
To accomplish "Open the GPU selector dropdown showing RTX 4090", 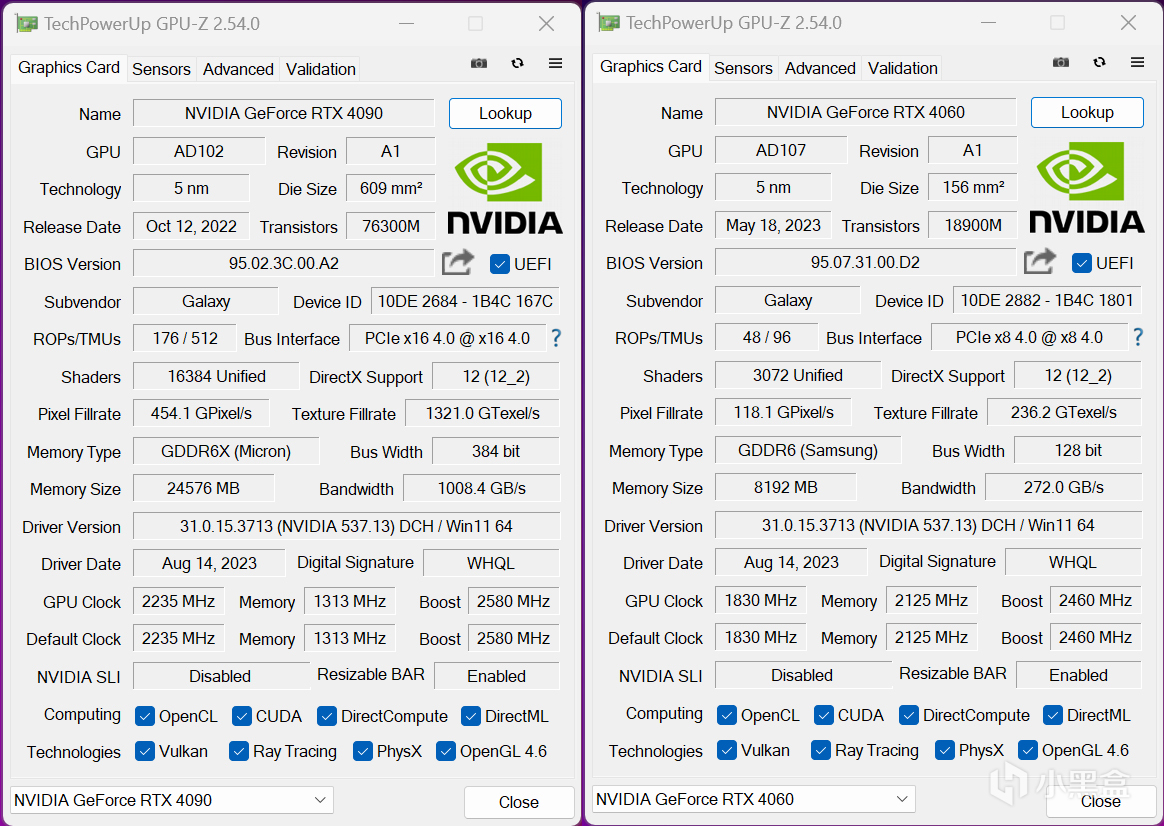I will [171, 800].
